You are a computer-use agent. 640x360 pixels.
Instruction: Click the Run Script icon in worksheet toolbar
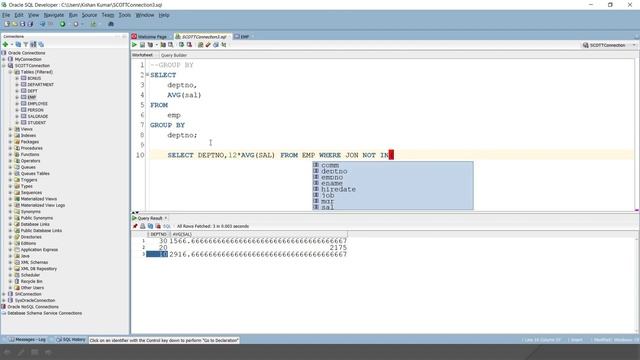click(x=142, y=45)
